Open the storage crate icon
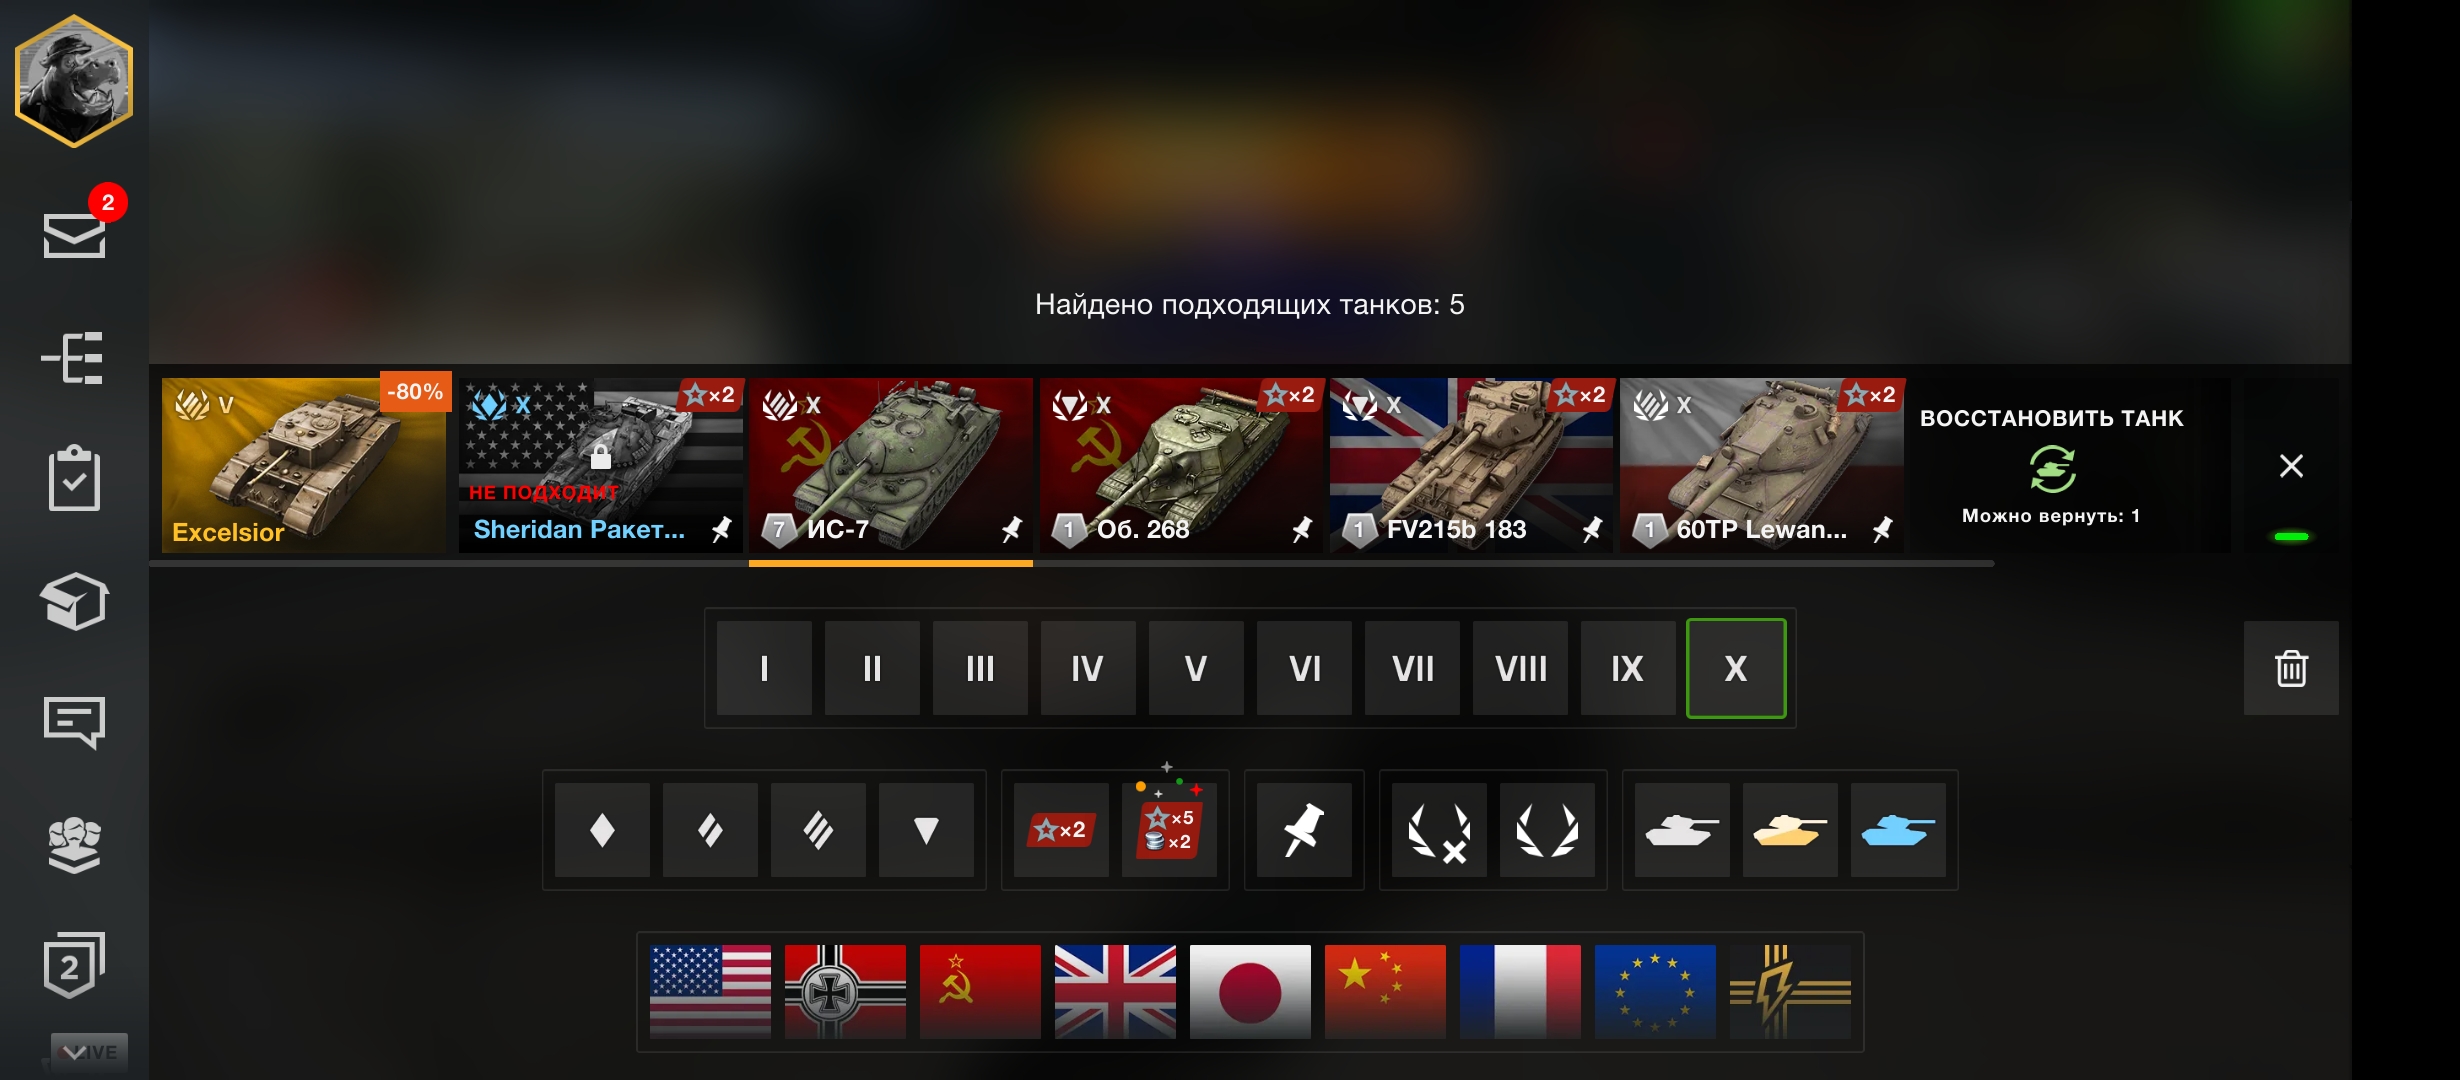The height and width of the screenshot is (1080, 2460). (74, 601)
